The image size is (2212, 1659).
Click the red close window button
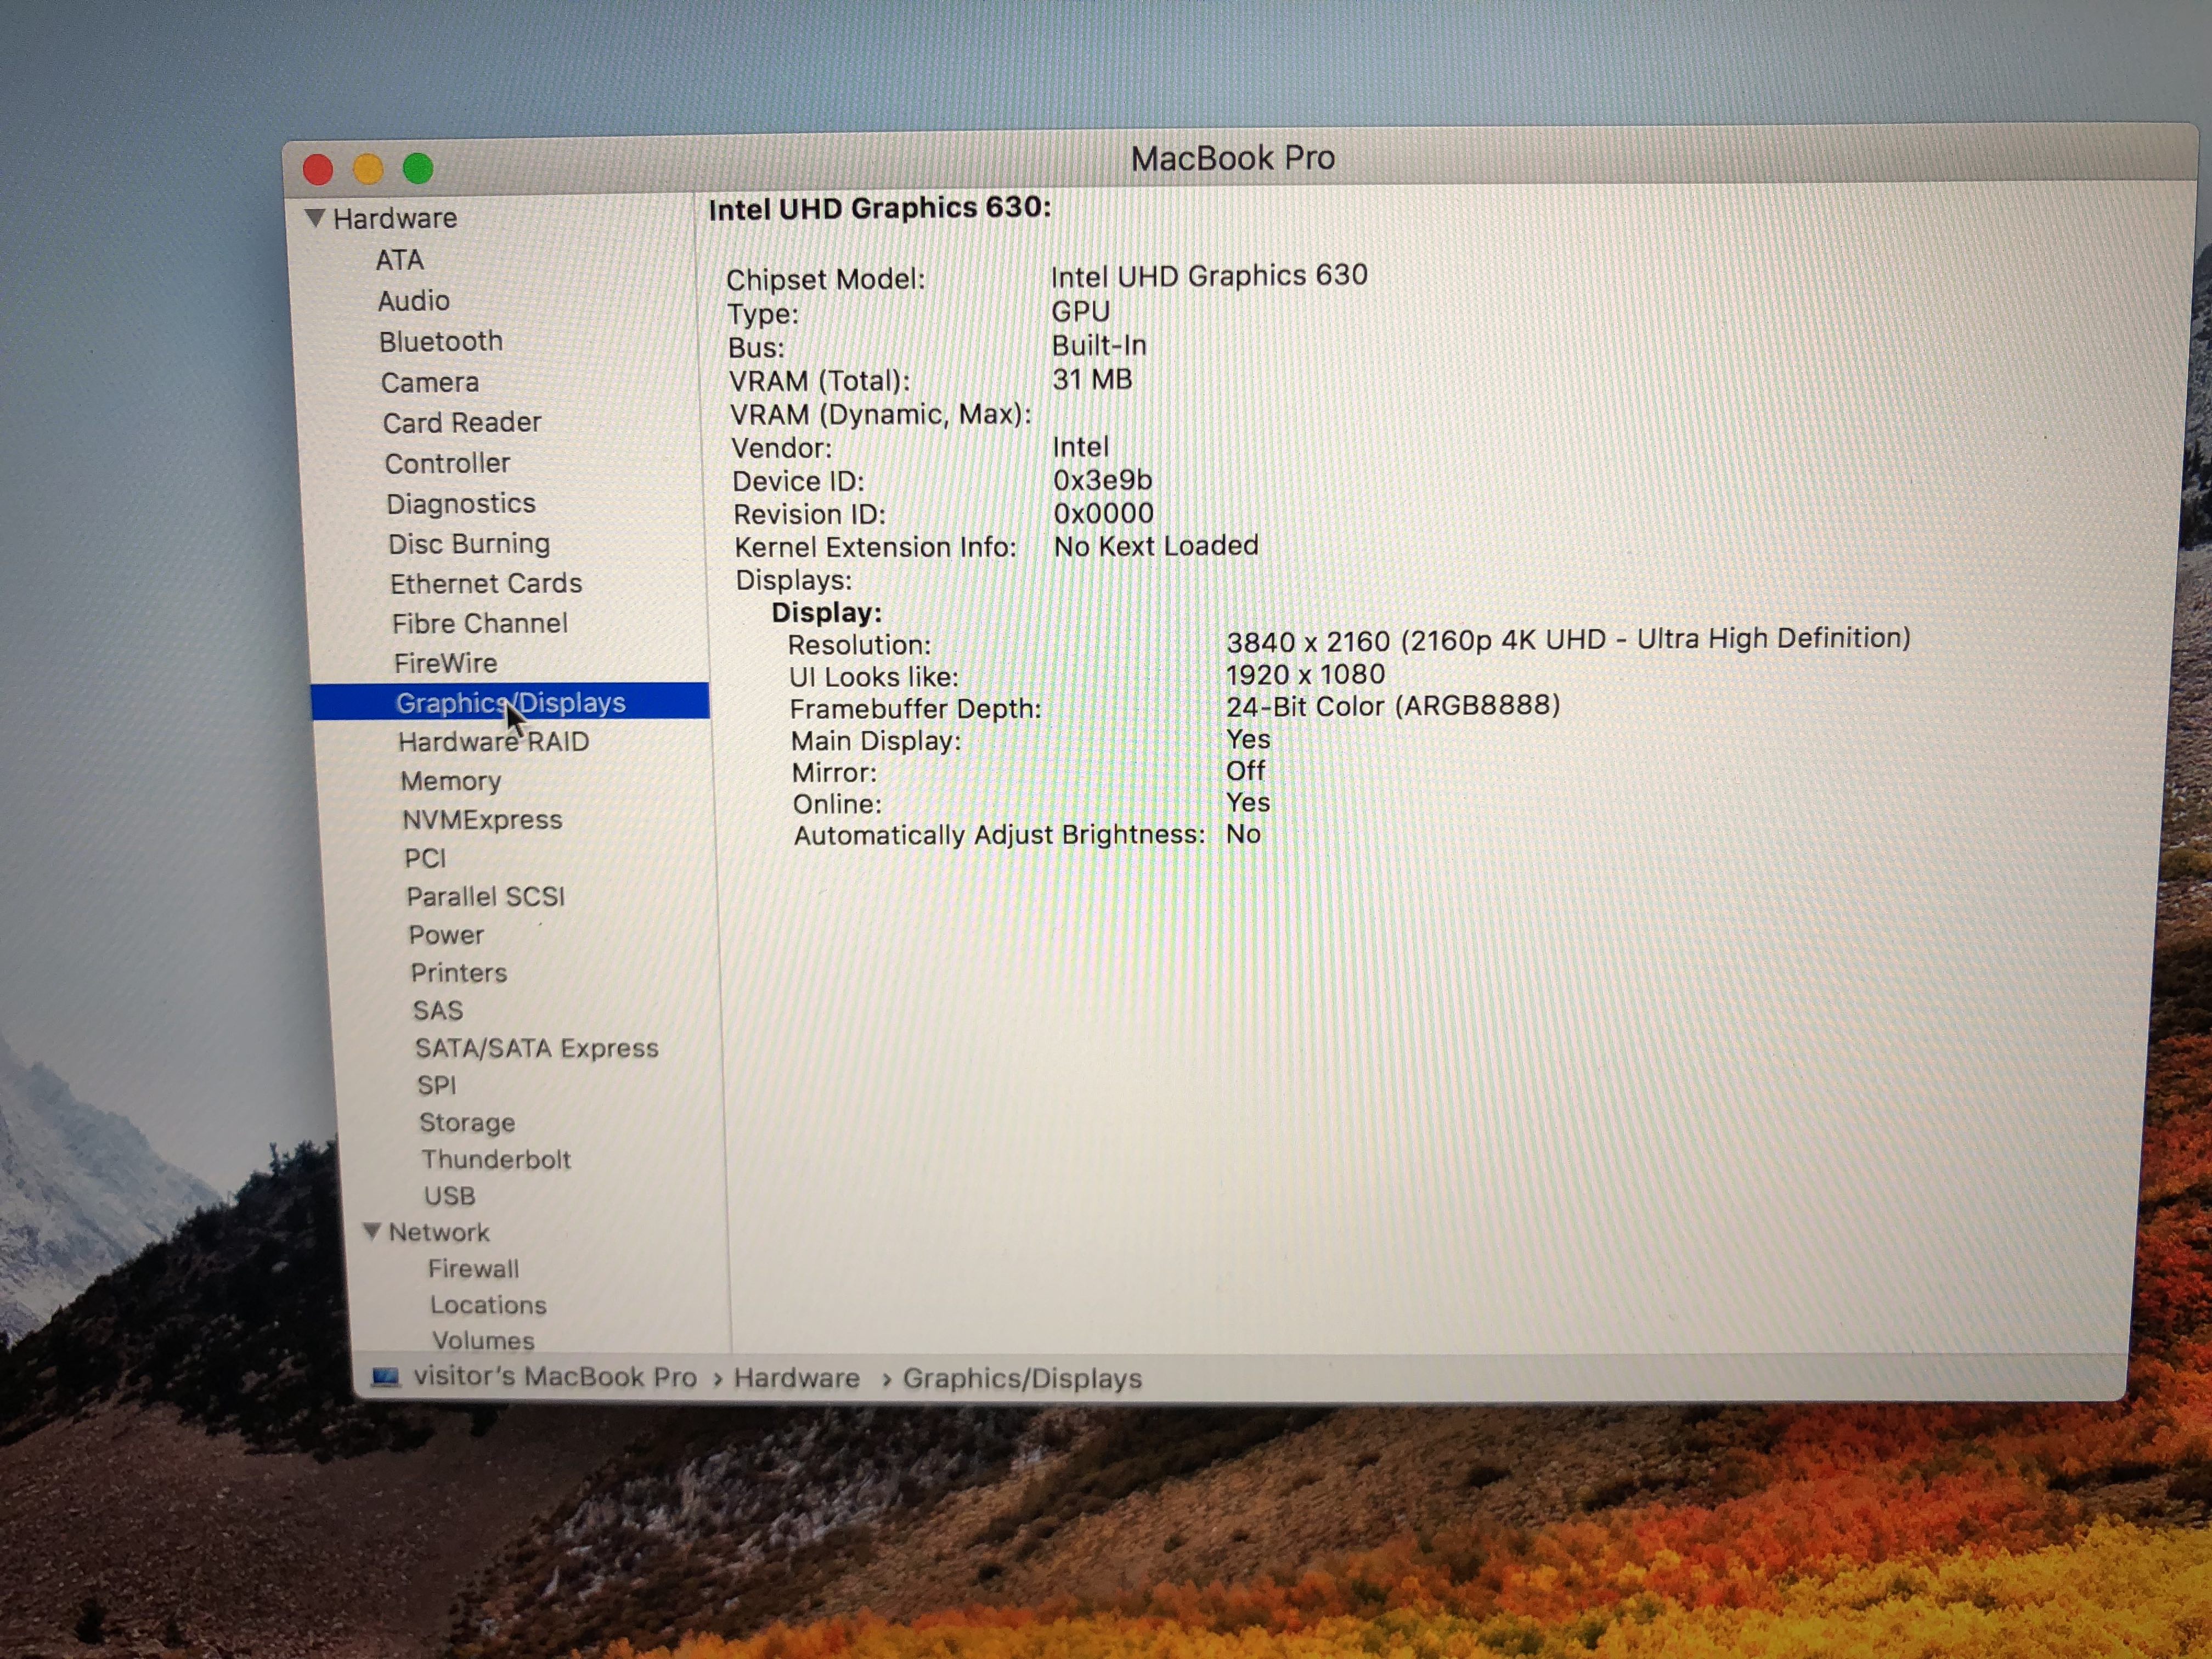click(318, 169)
